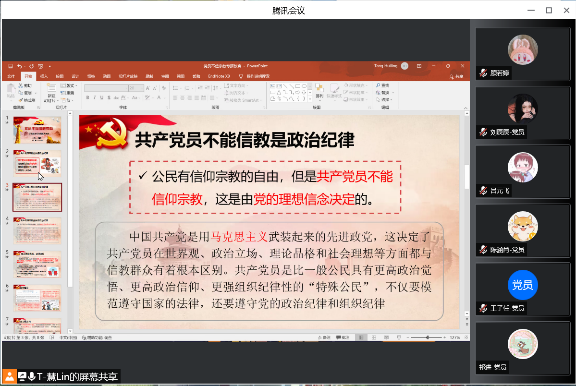
Task: Open the File tab in PowerPoint
Action: (11, 76)
